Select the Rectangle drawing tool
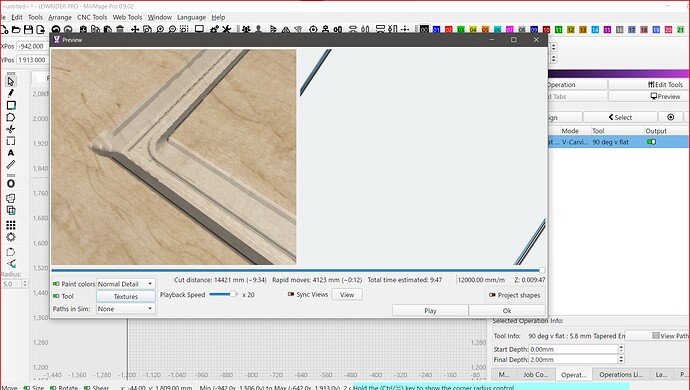Viewport: 690px width, 390px height. click(x=11, y=105)
